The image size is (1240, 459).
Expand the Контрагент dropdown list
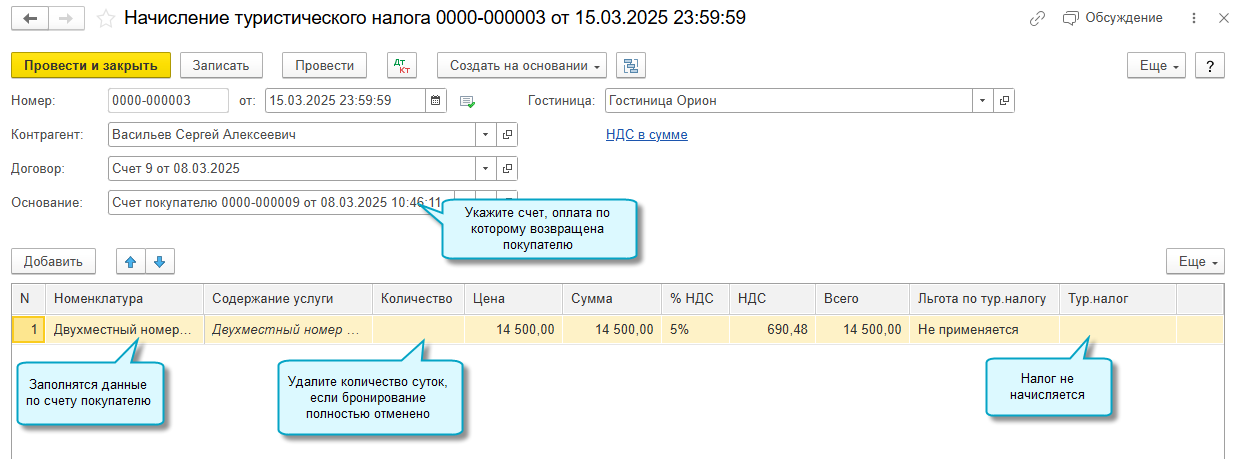[486, 134]
